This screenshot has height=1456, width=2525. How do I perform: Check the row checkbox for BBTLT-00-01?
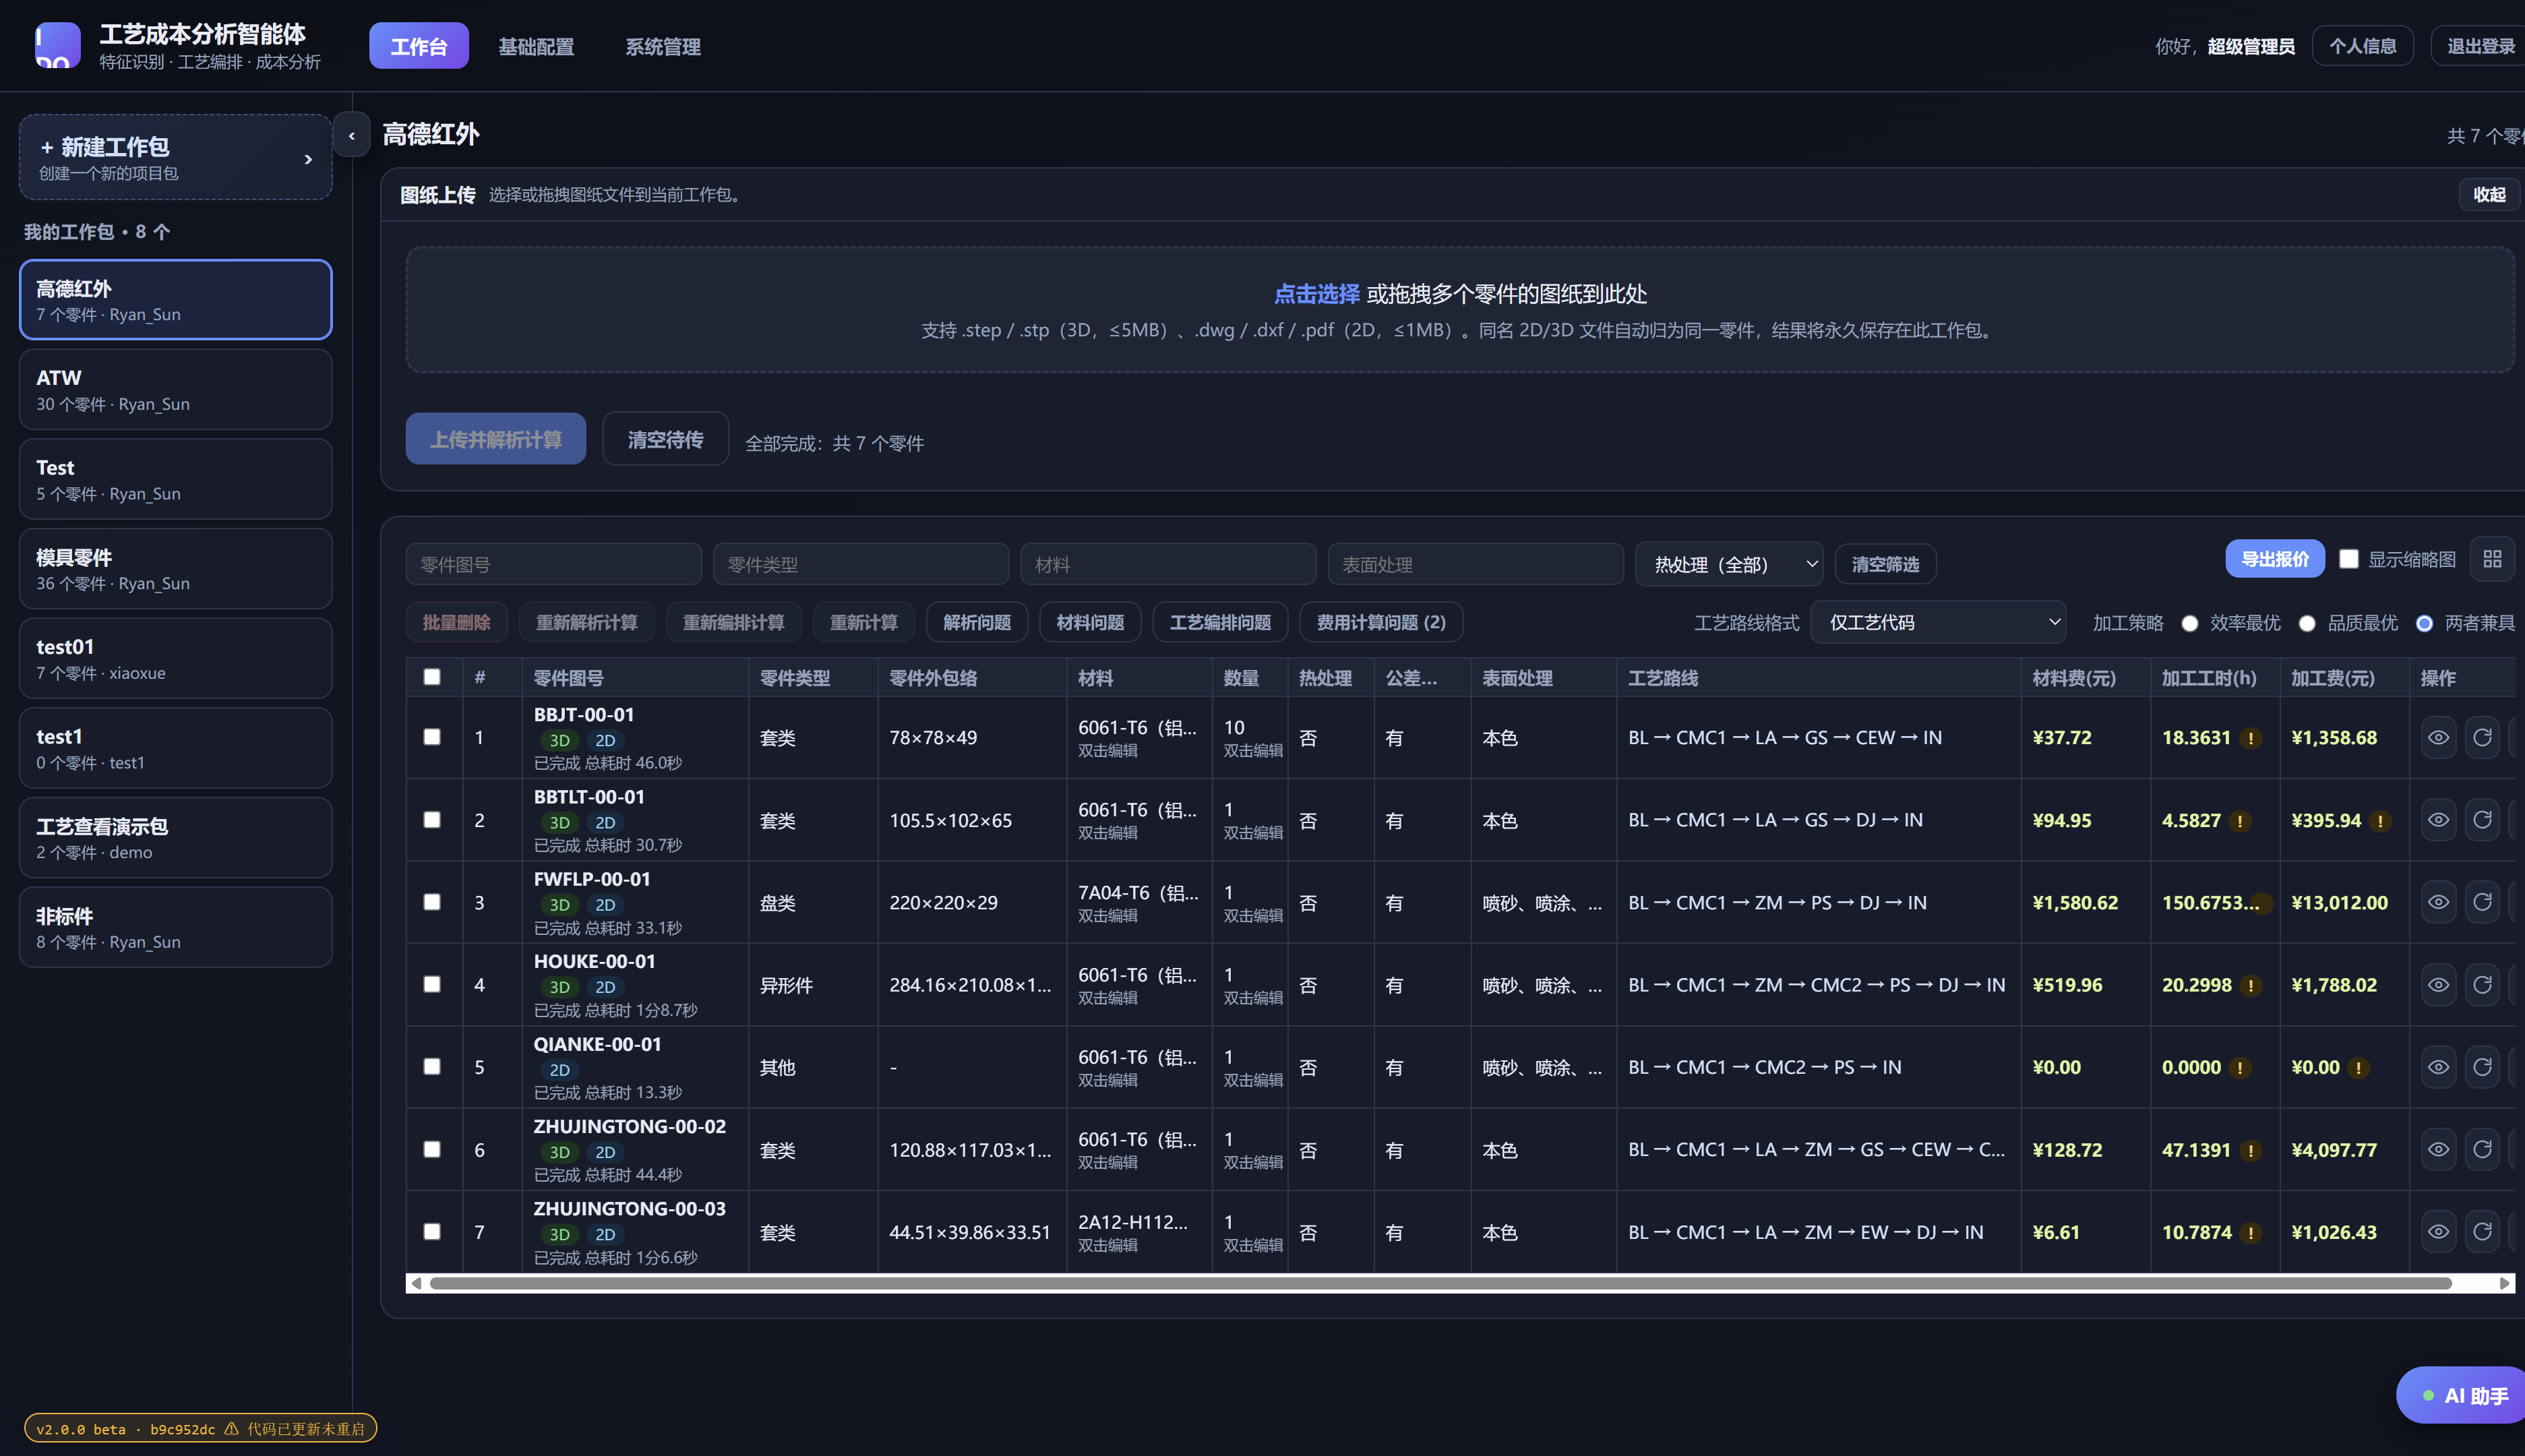click(x=432, y=820)
